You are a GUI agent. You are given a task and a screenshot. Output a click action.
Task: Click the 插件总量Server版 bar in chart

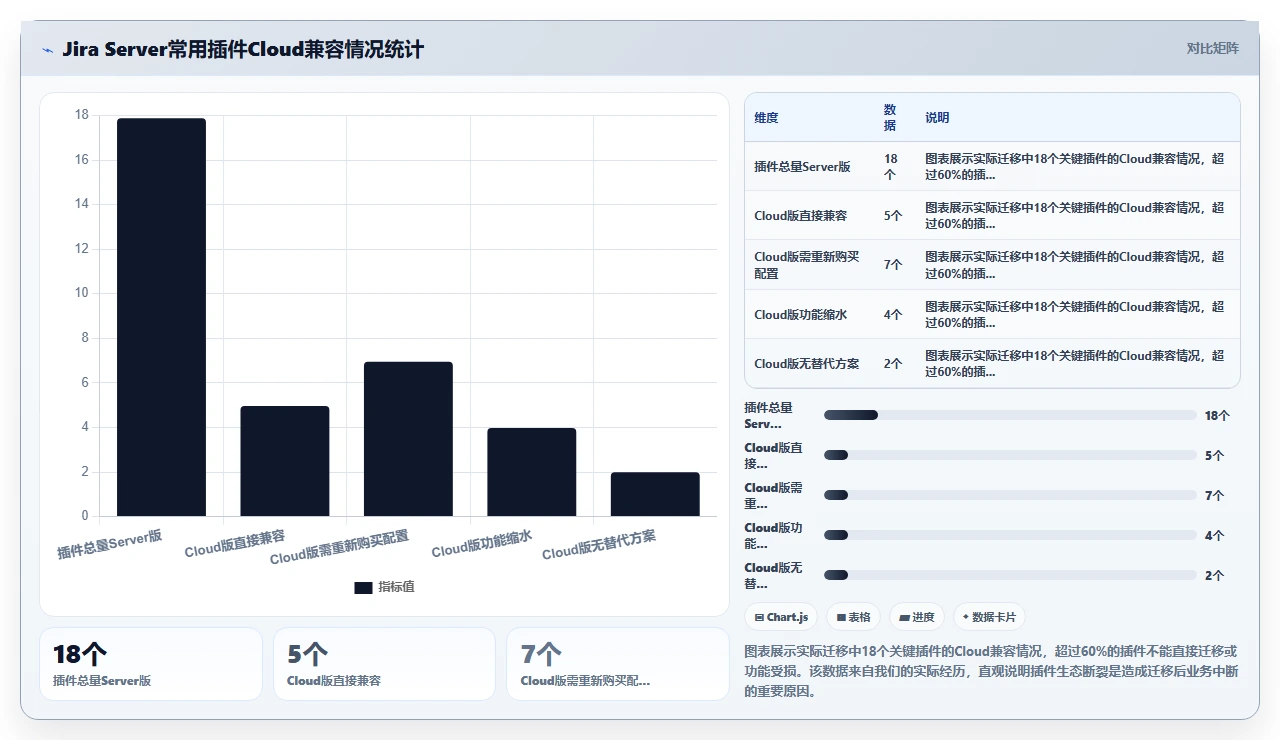coord(161,317)
